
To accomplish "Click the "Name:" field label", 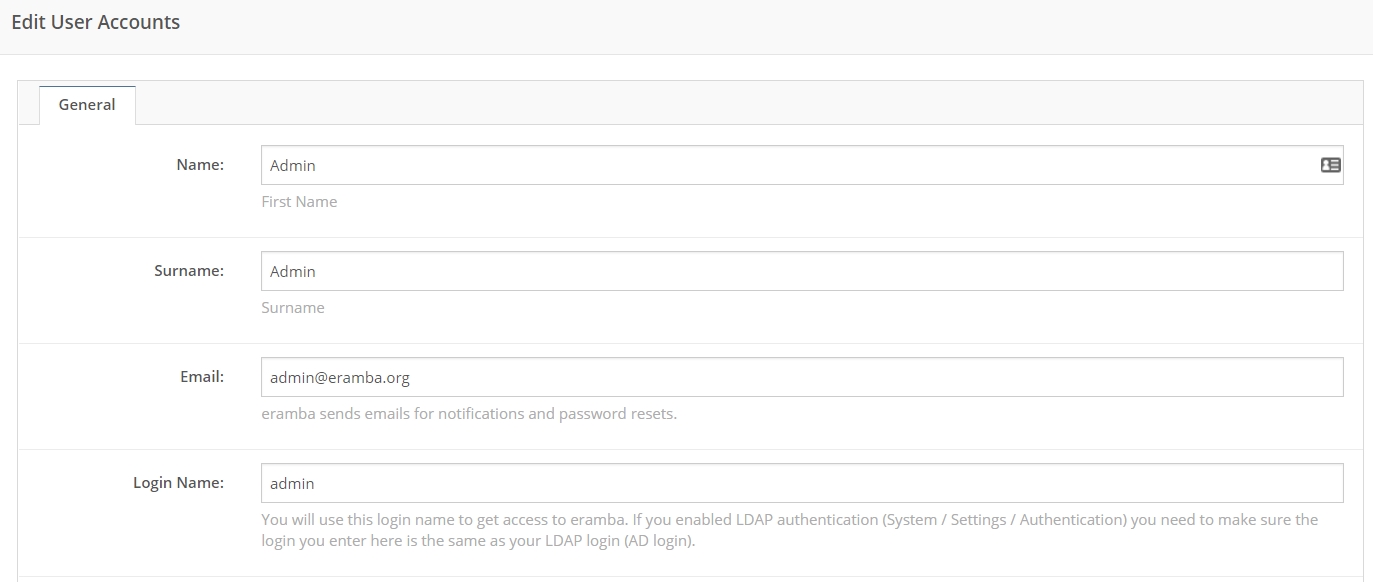I will (200, 164).
